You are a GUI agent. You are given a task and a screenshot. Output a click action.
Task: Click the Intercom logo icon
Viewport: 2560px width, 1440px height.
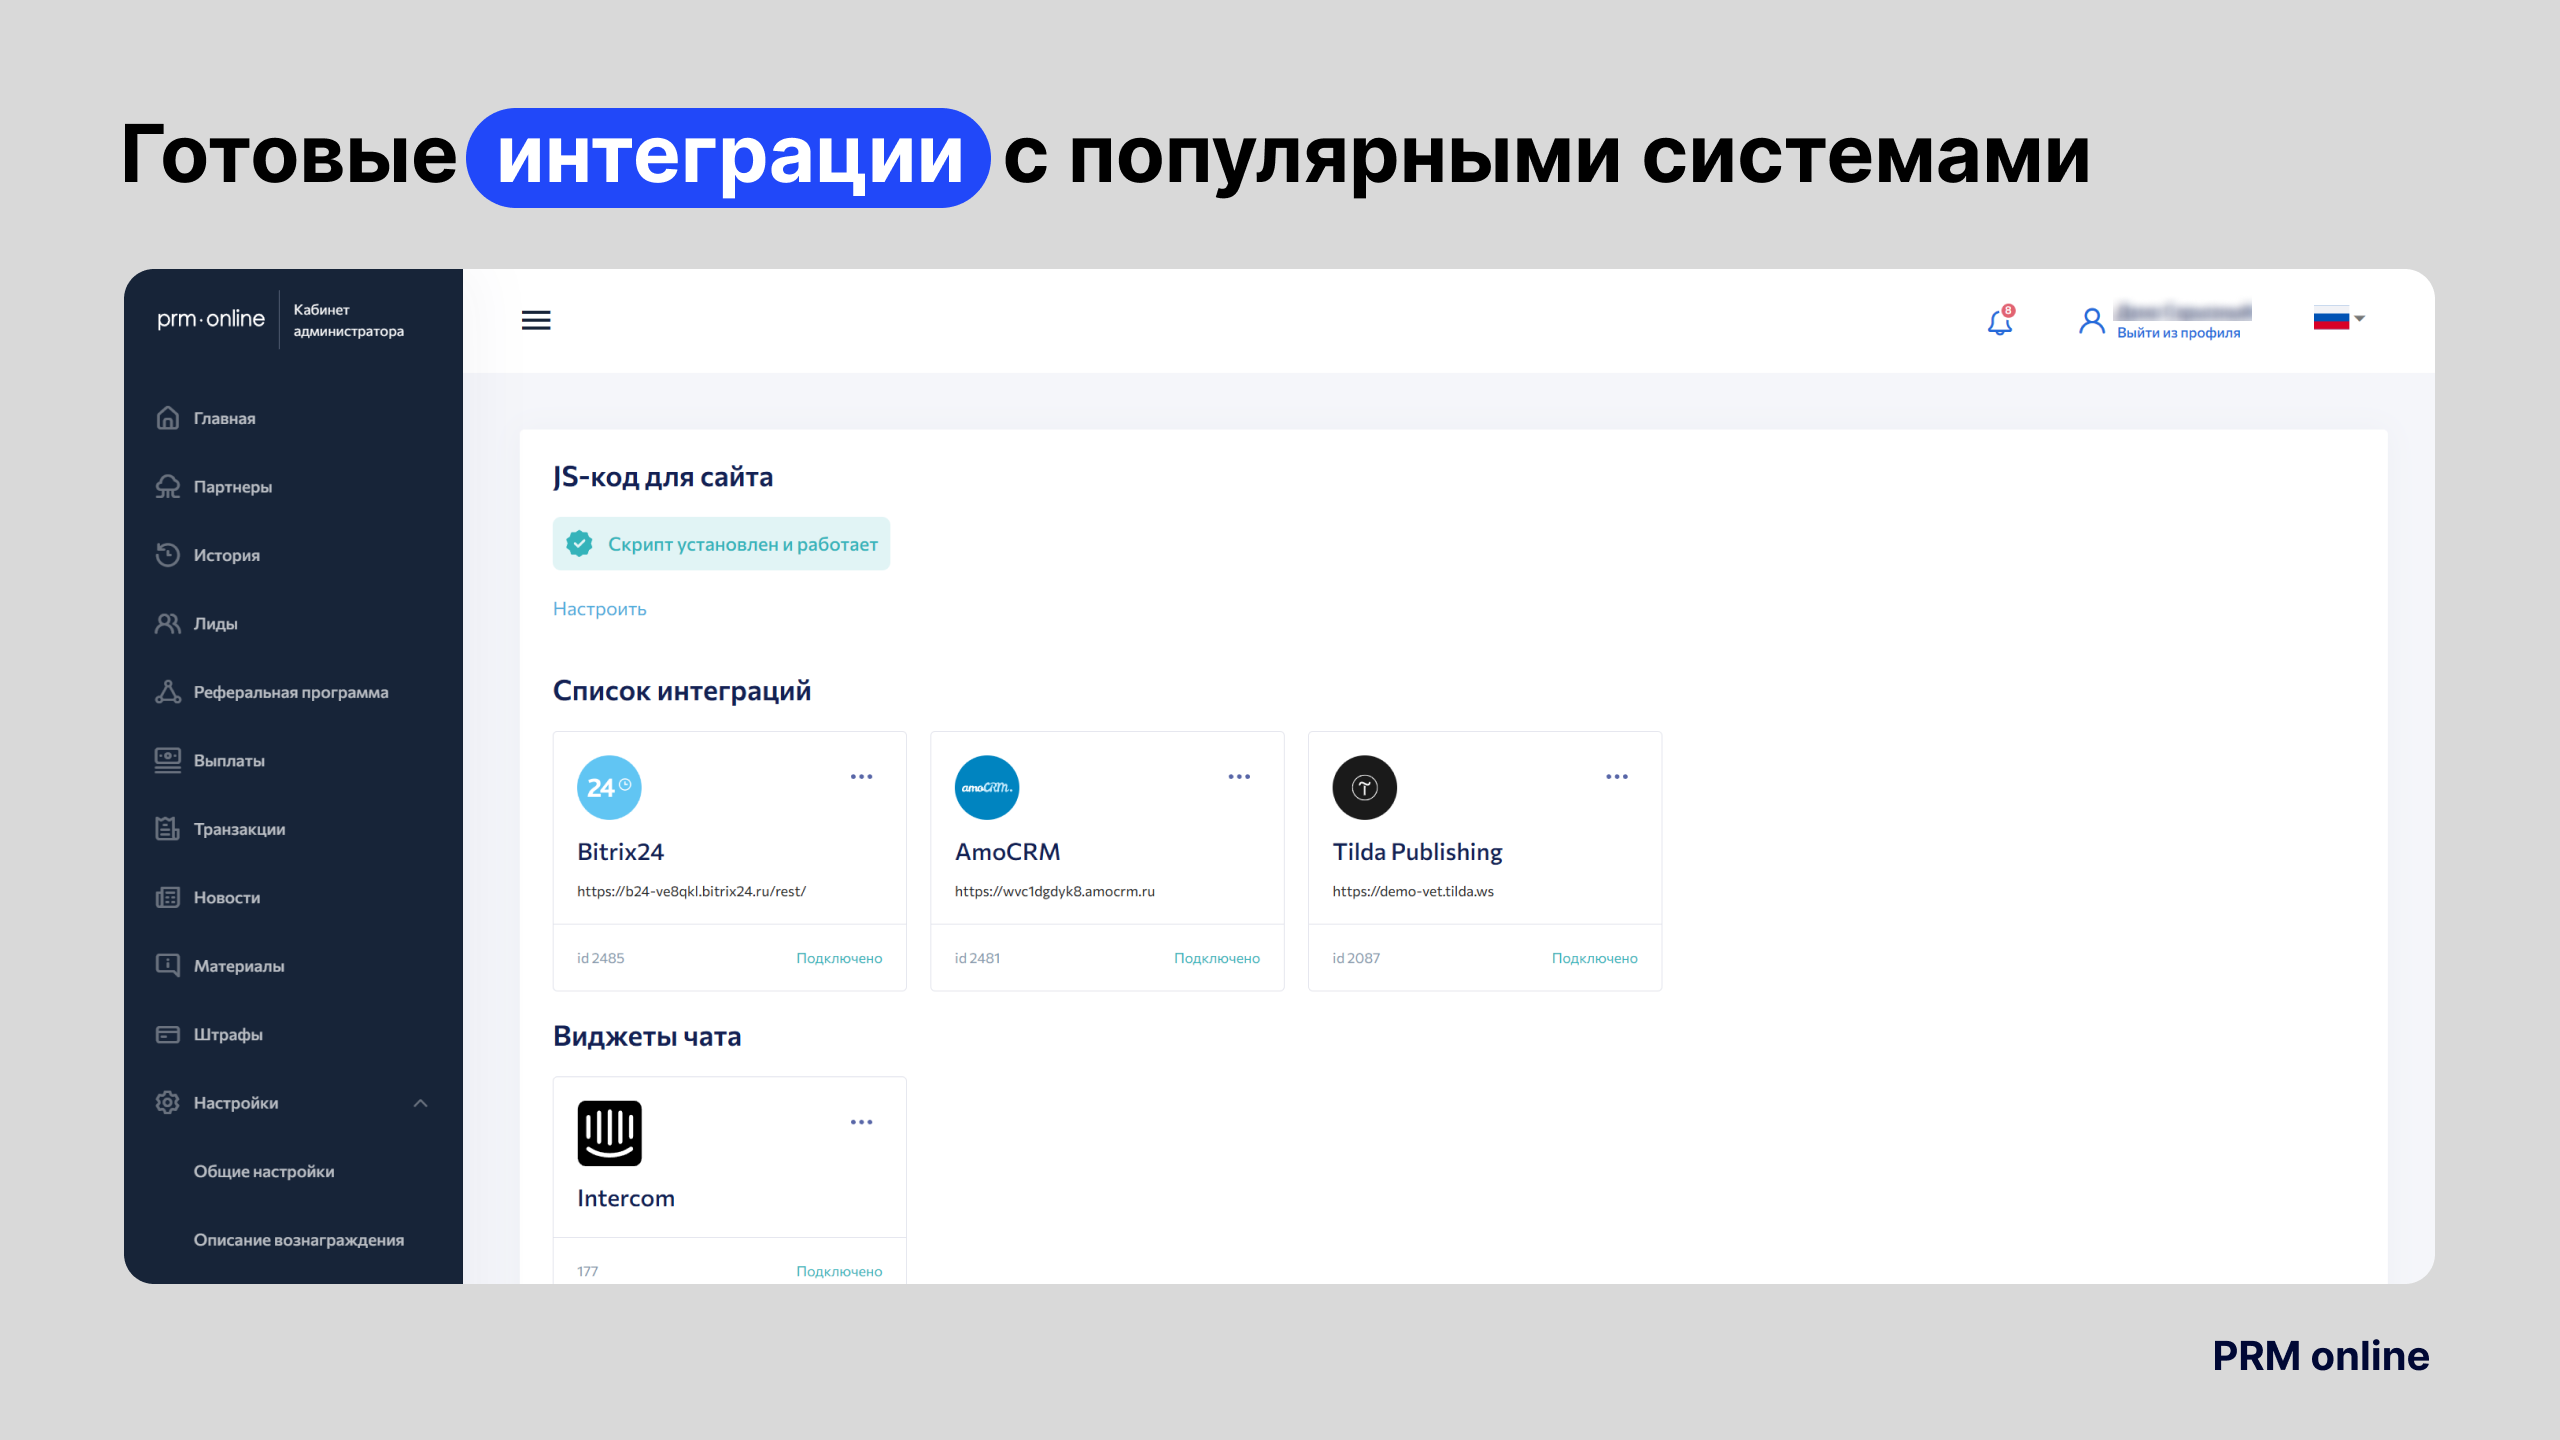click(x=609, y=1133)
